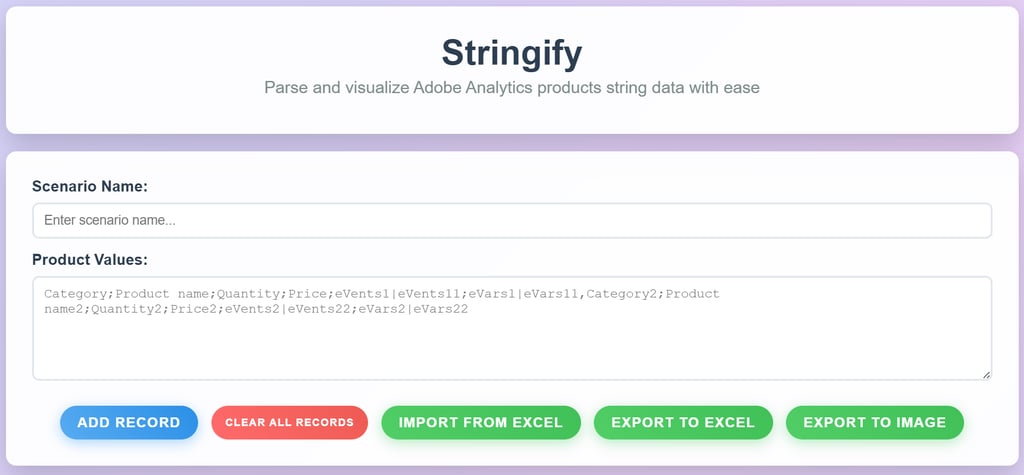Screen dimensions: 1024x475
Task: Export the records to Excel
Action: click(682, 422)
